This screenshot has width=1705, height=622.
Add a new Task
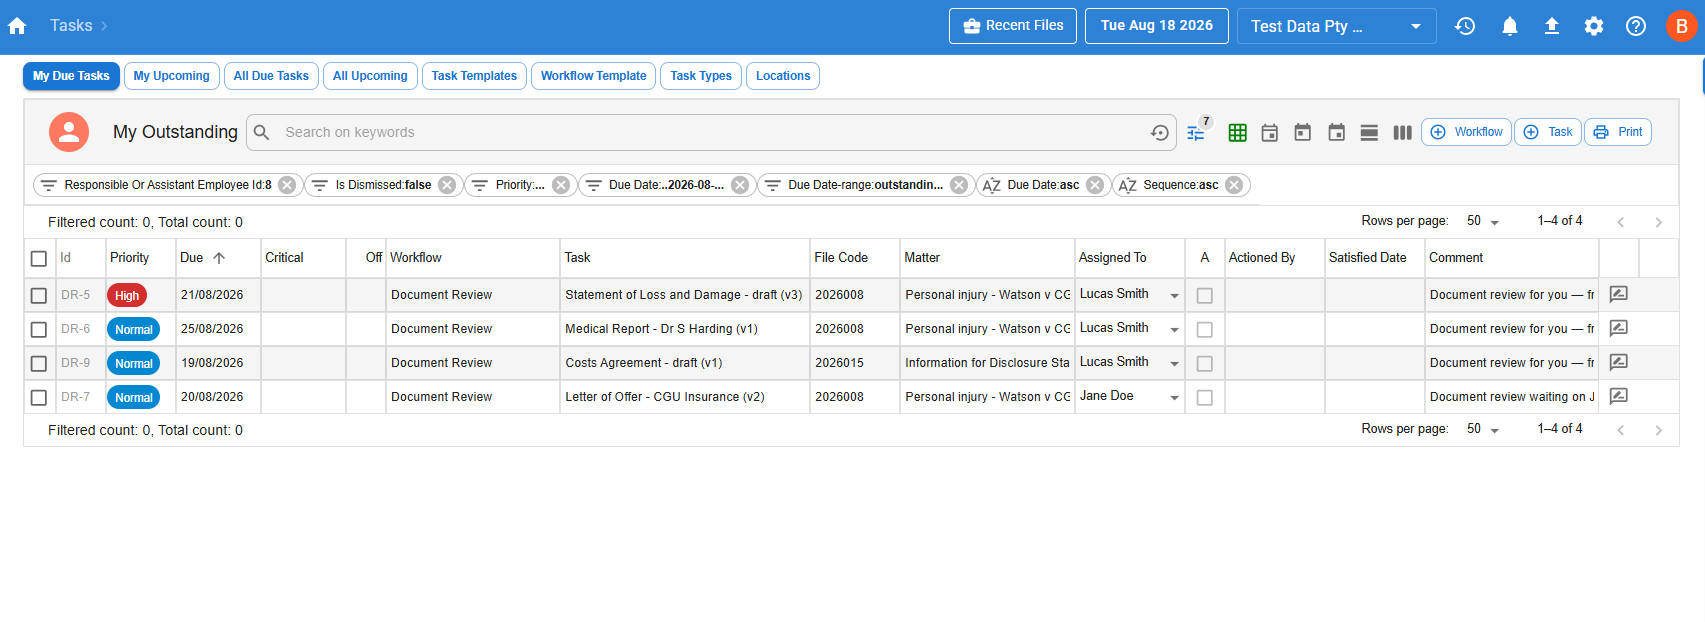[1548, 132]
